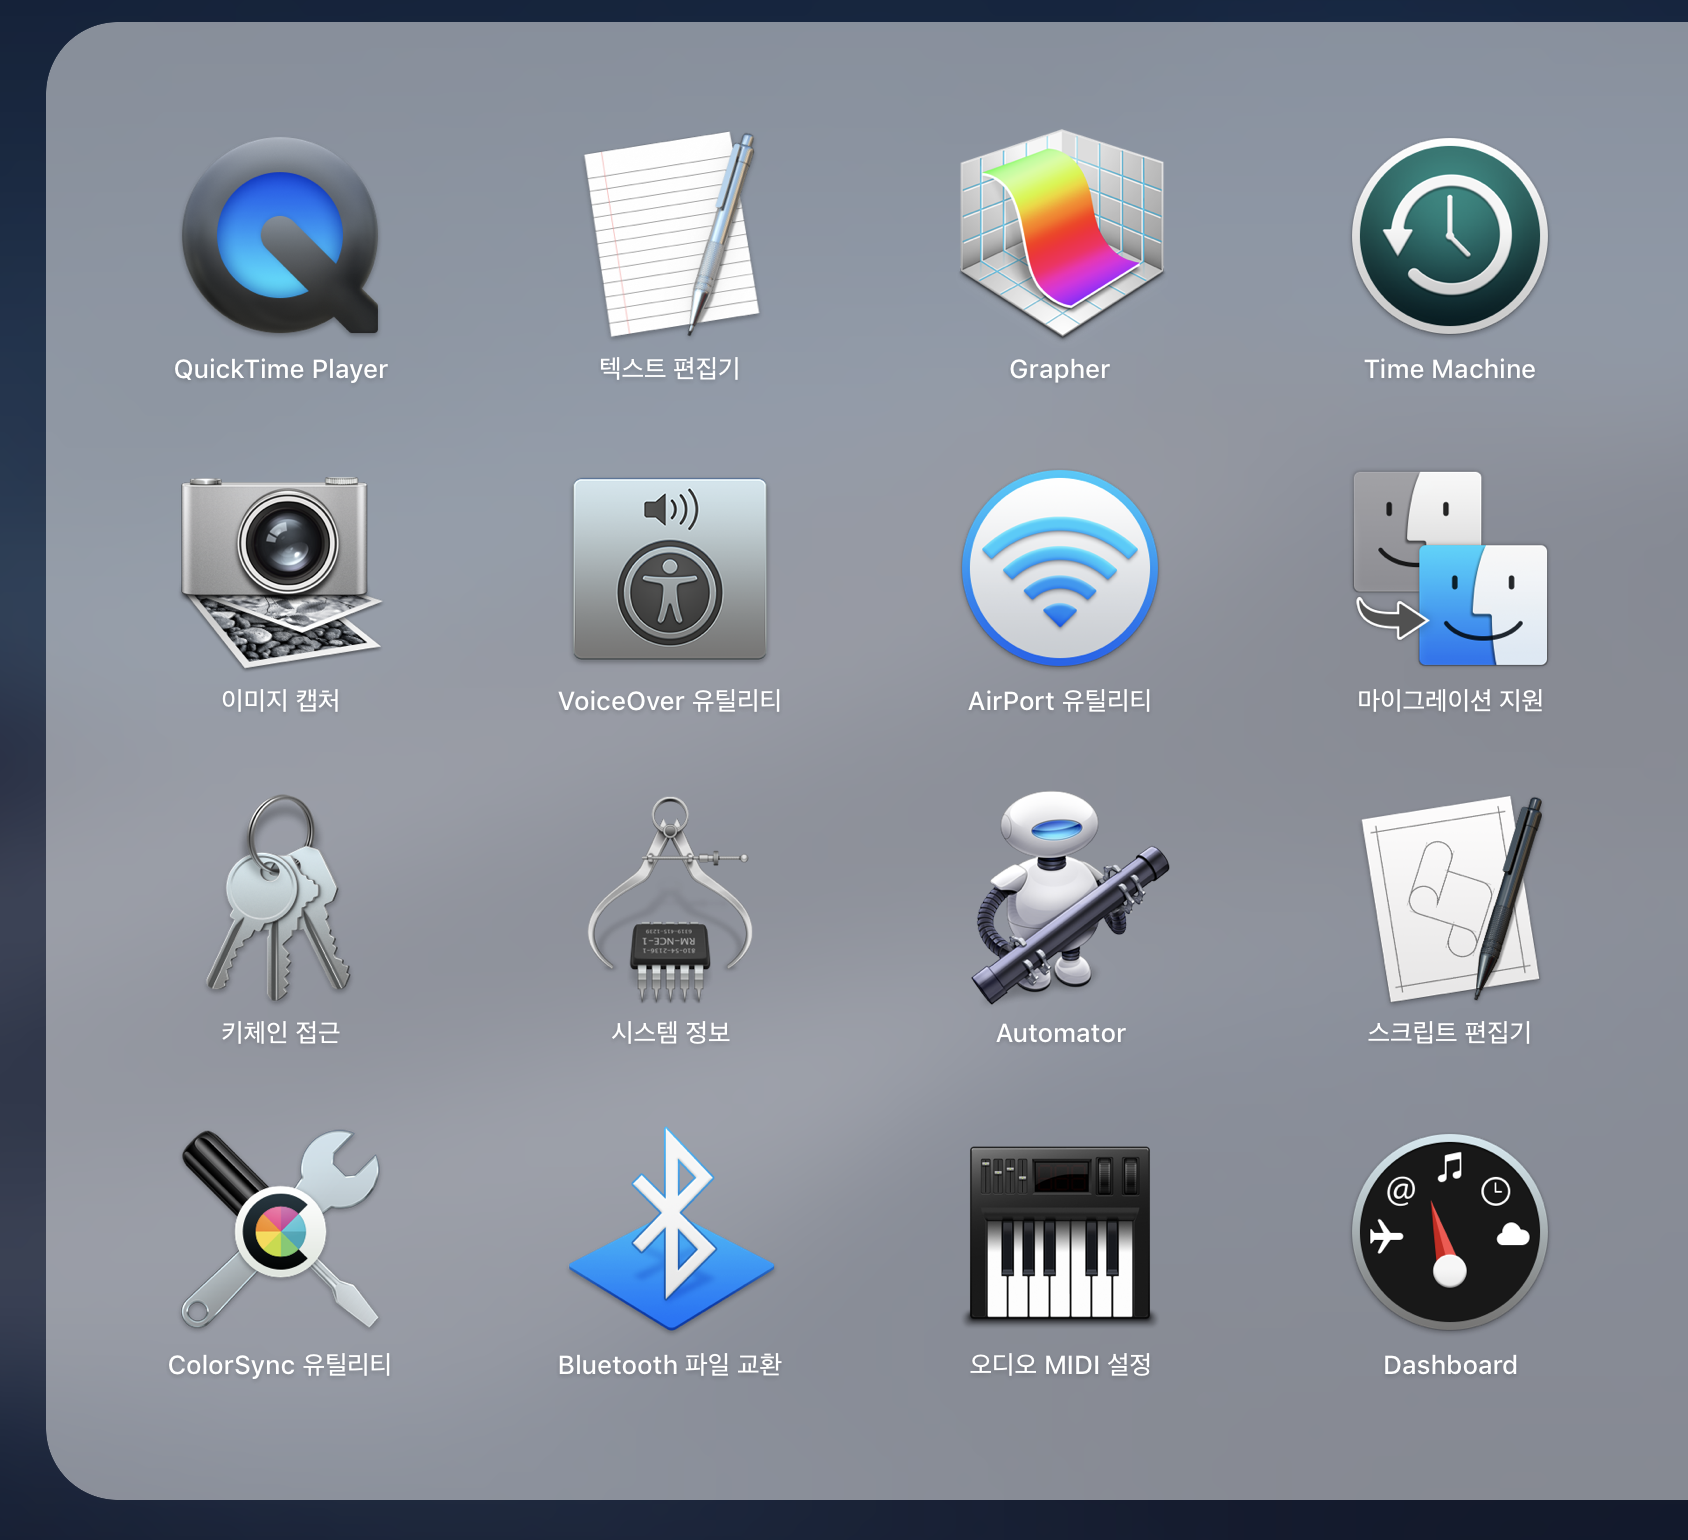Open the Grapher 3D graph icon
Screen dimensions: 1688x1540
click(1061, 234)
